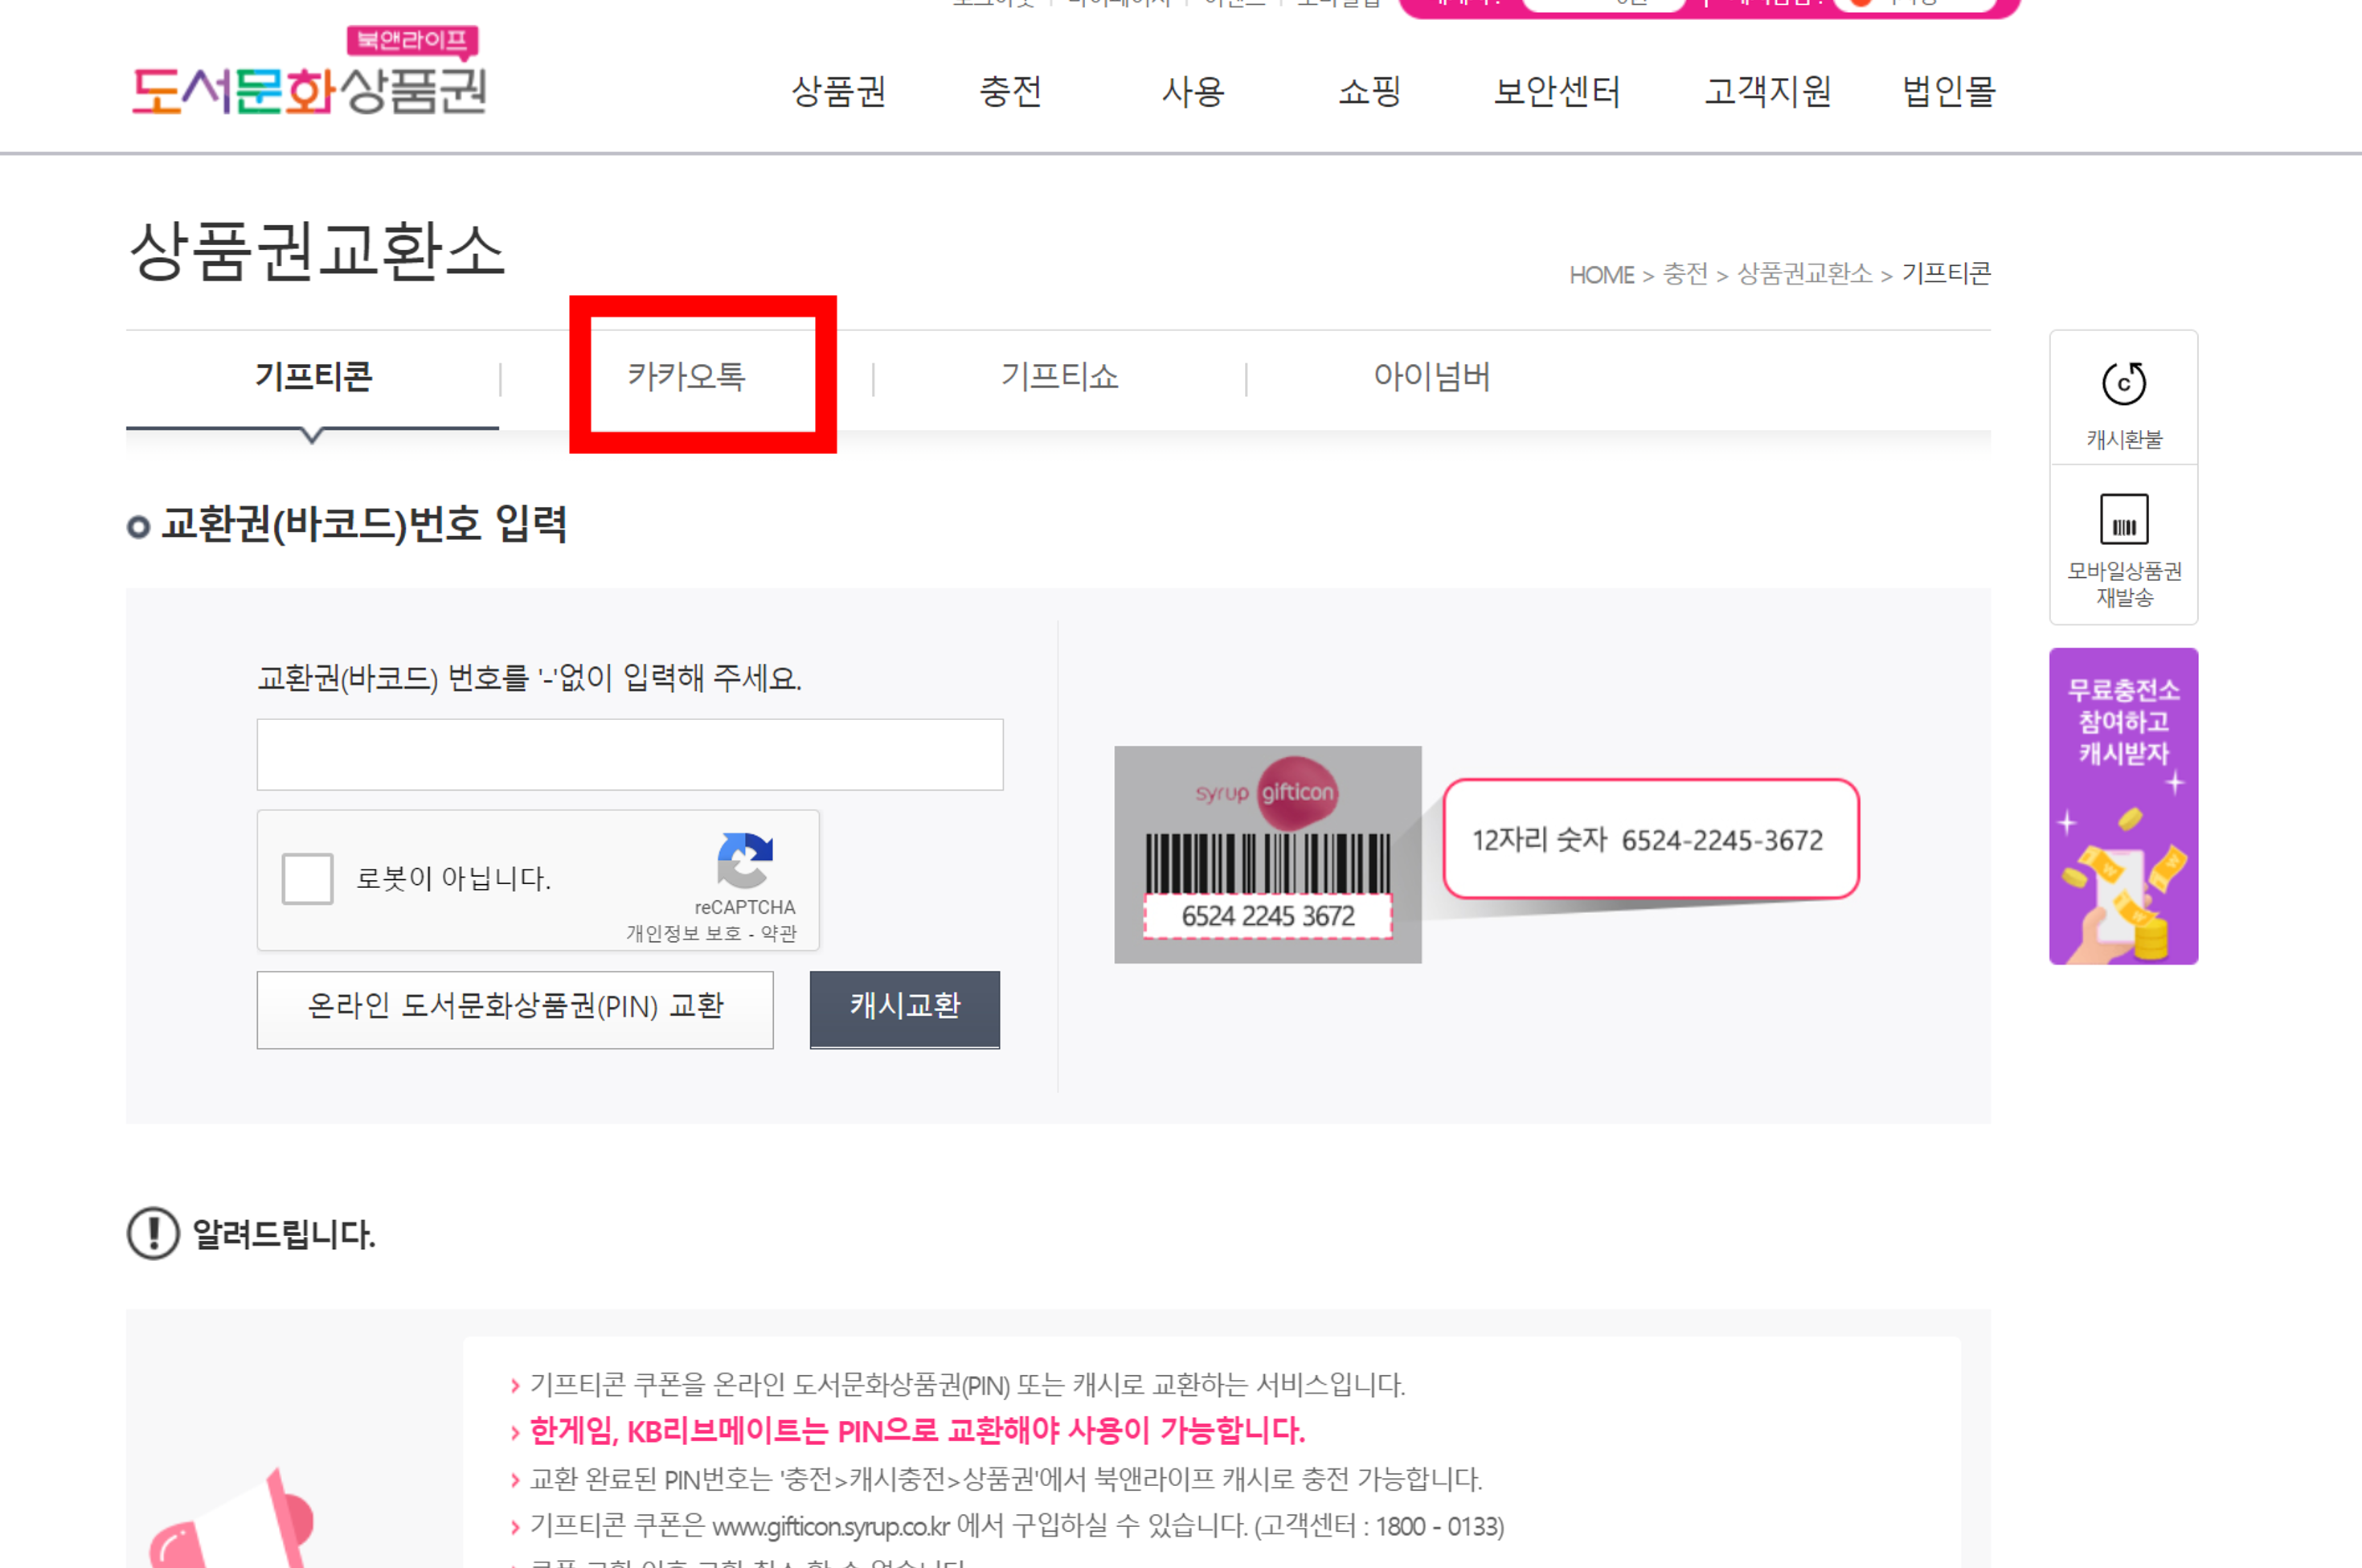Open the 고객지원 menu

pyautogui.click(x=1767, y=92)
